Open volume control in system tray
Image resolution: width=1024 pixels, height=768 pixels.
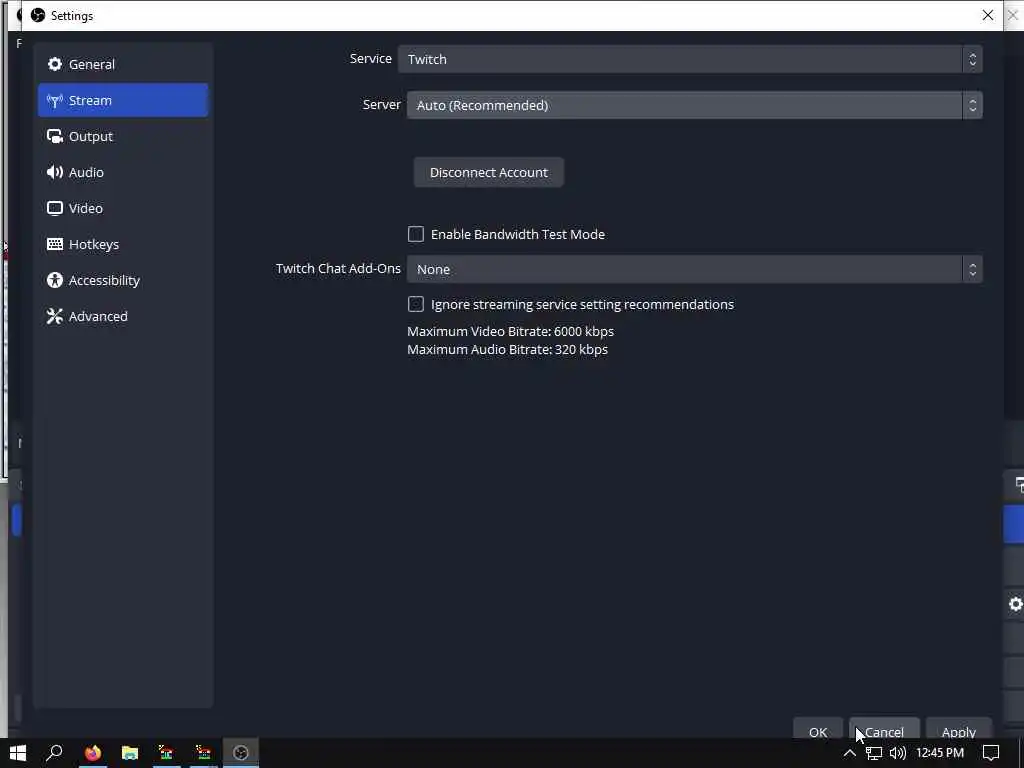[898, 753]
